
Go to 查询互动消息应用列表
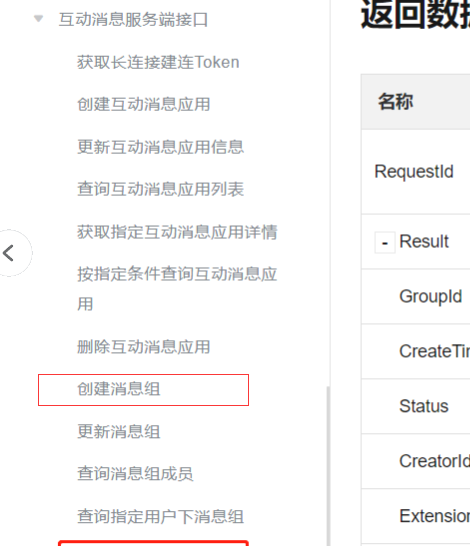coord(160,189)
